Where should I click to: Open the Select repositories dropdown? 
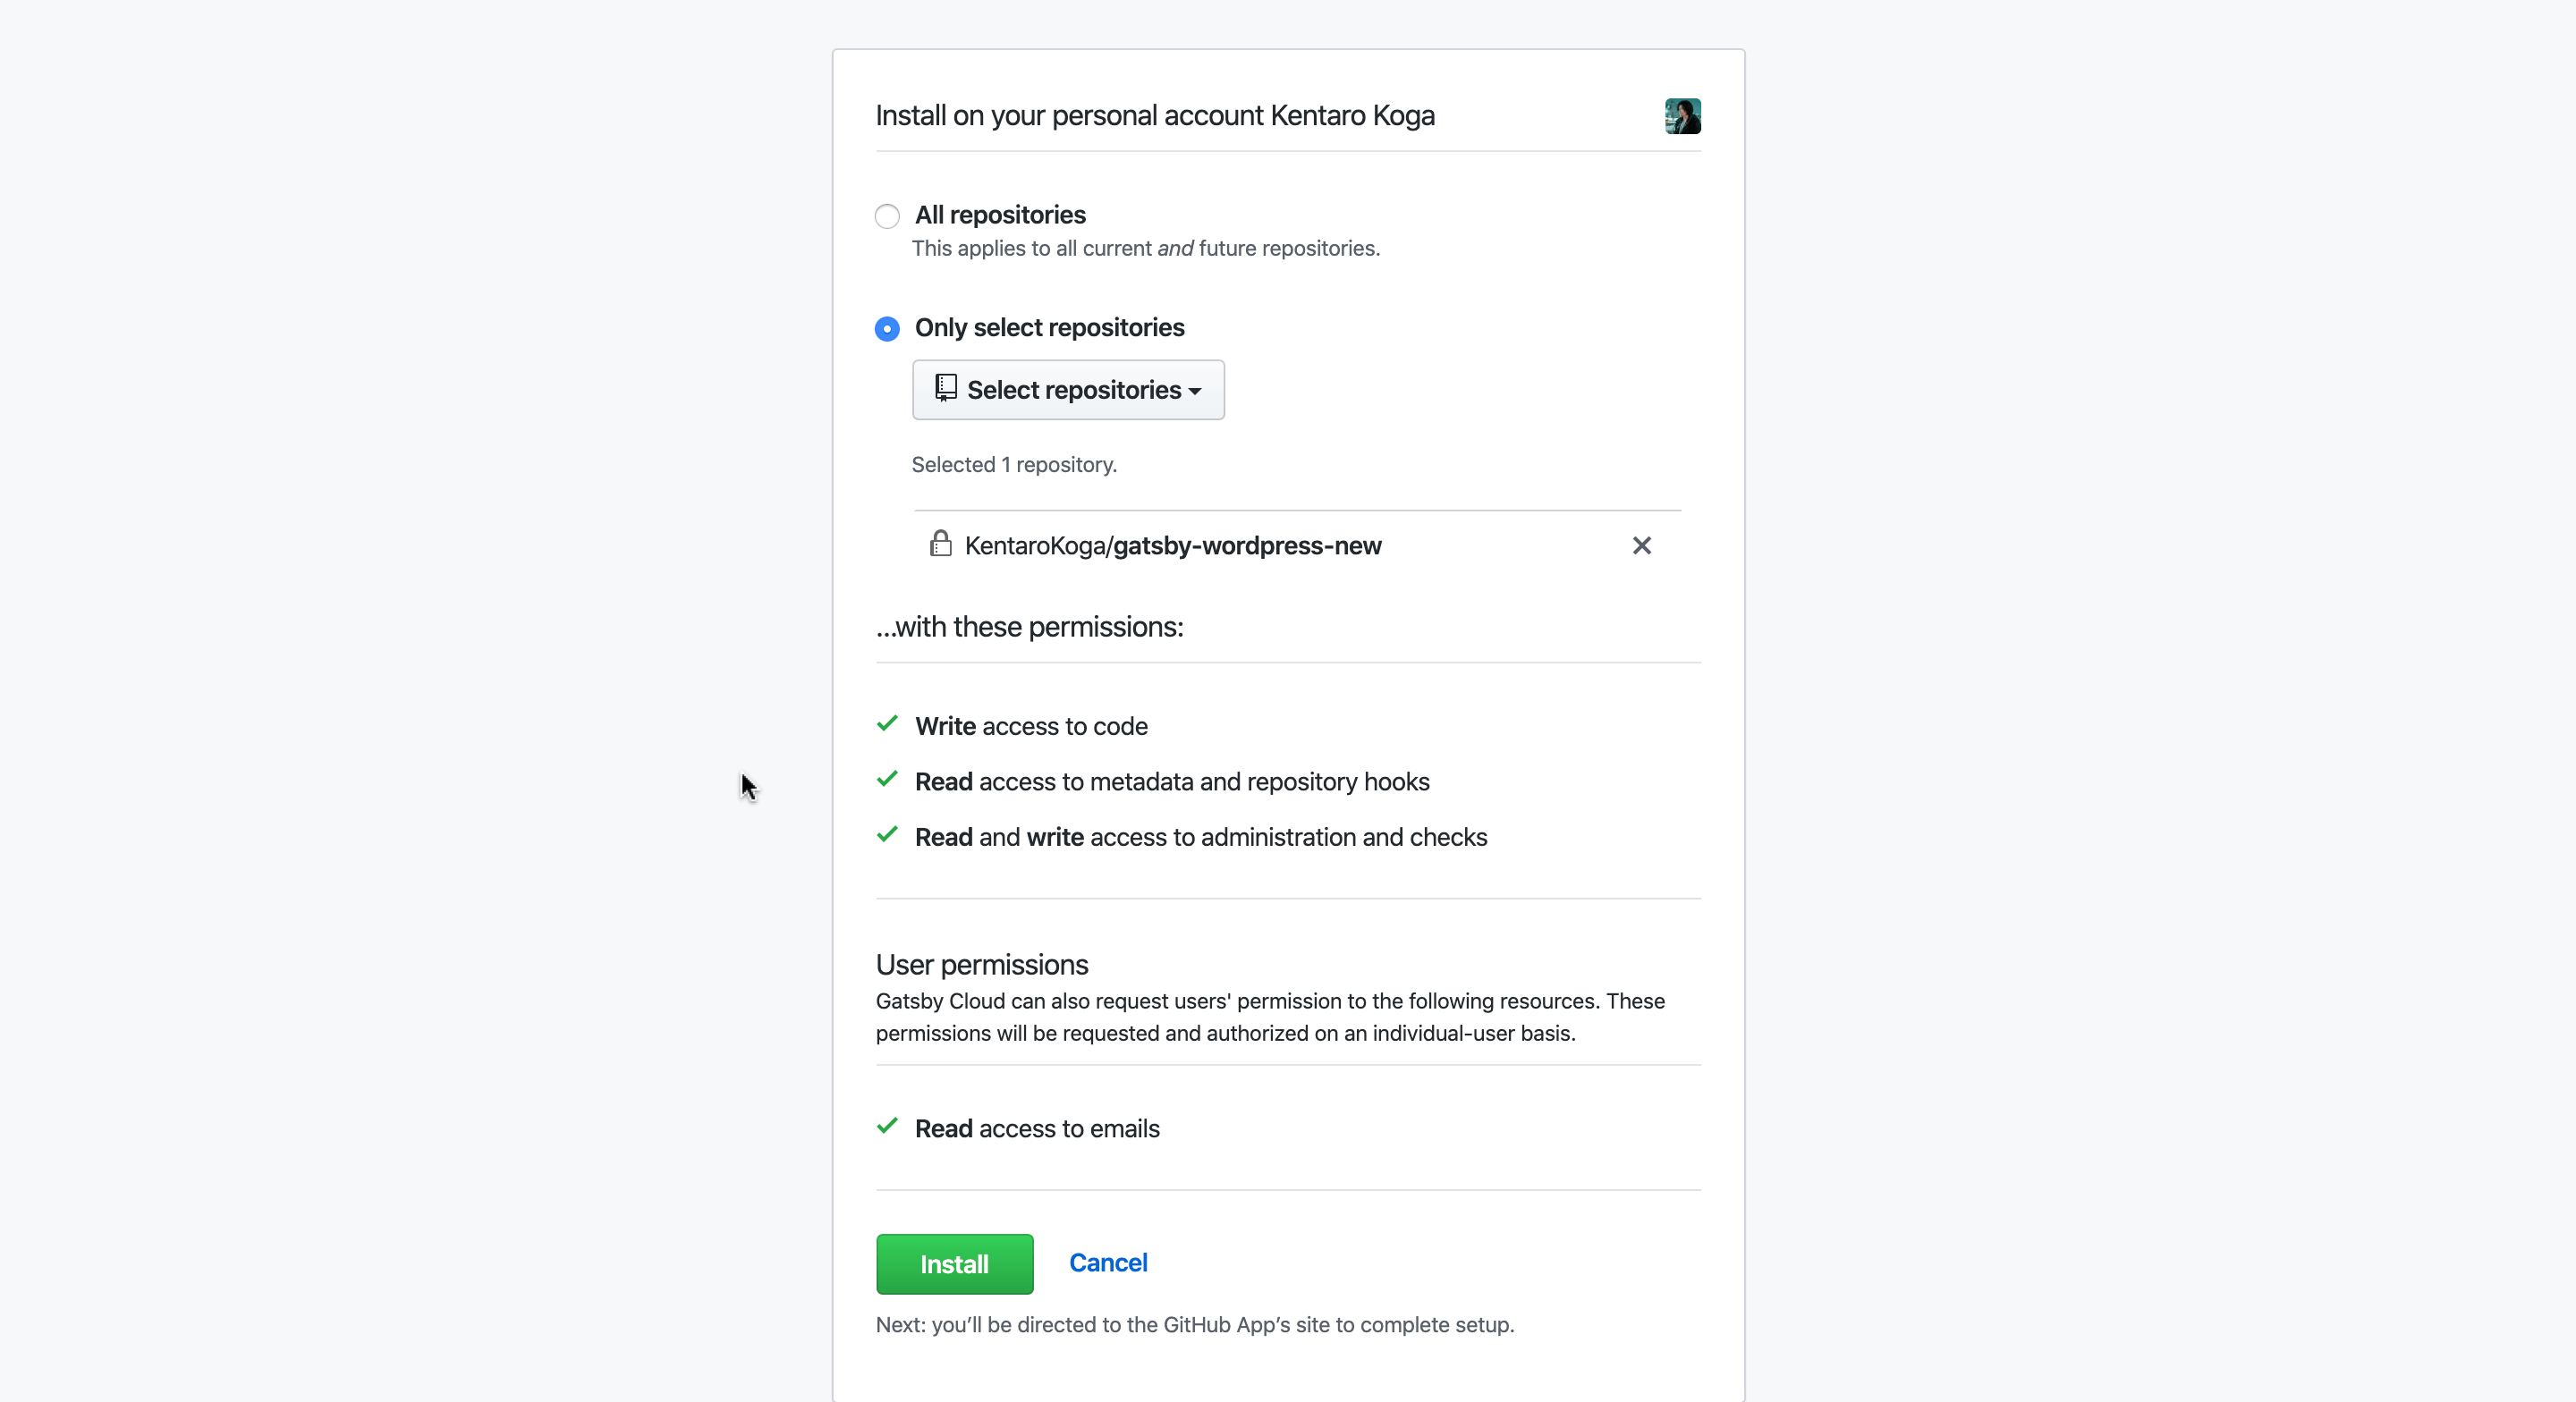pos(1068,390)
